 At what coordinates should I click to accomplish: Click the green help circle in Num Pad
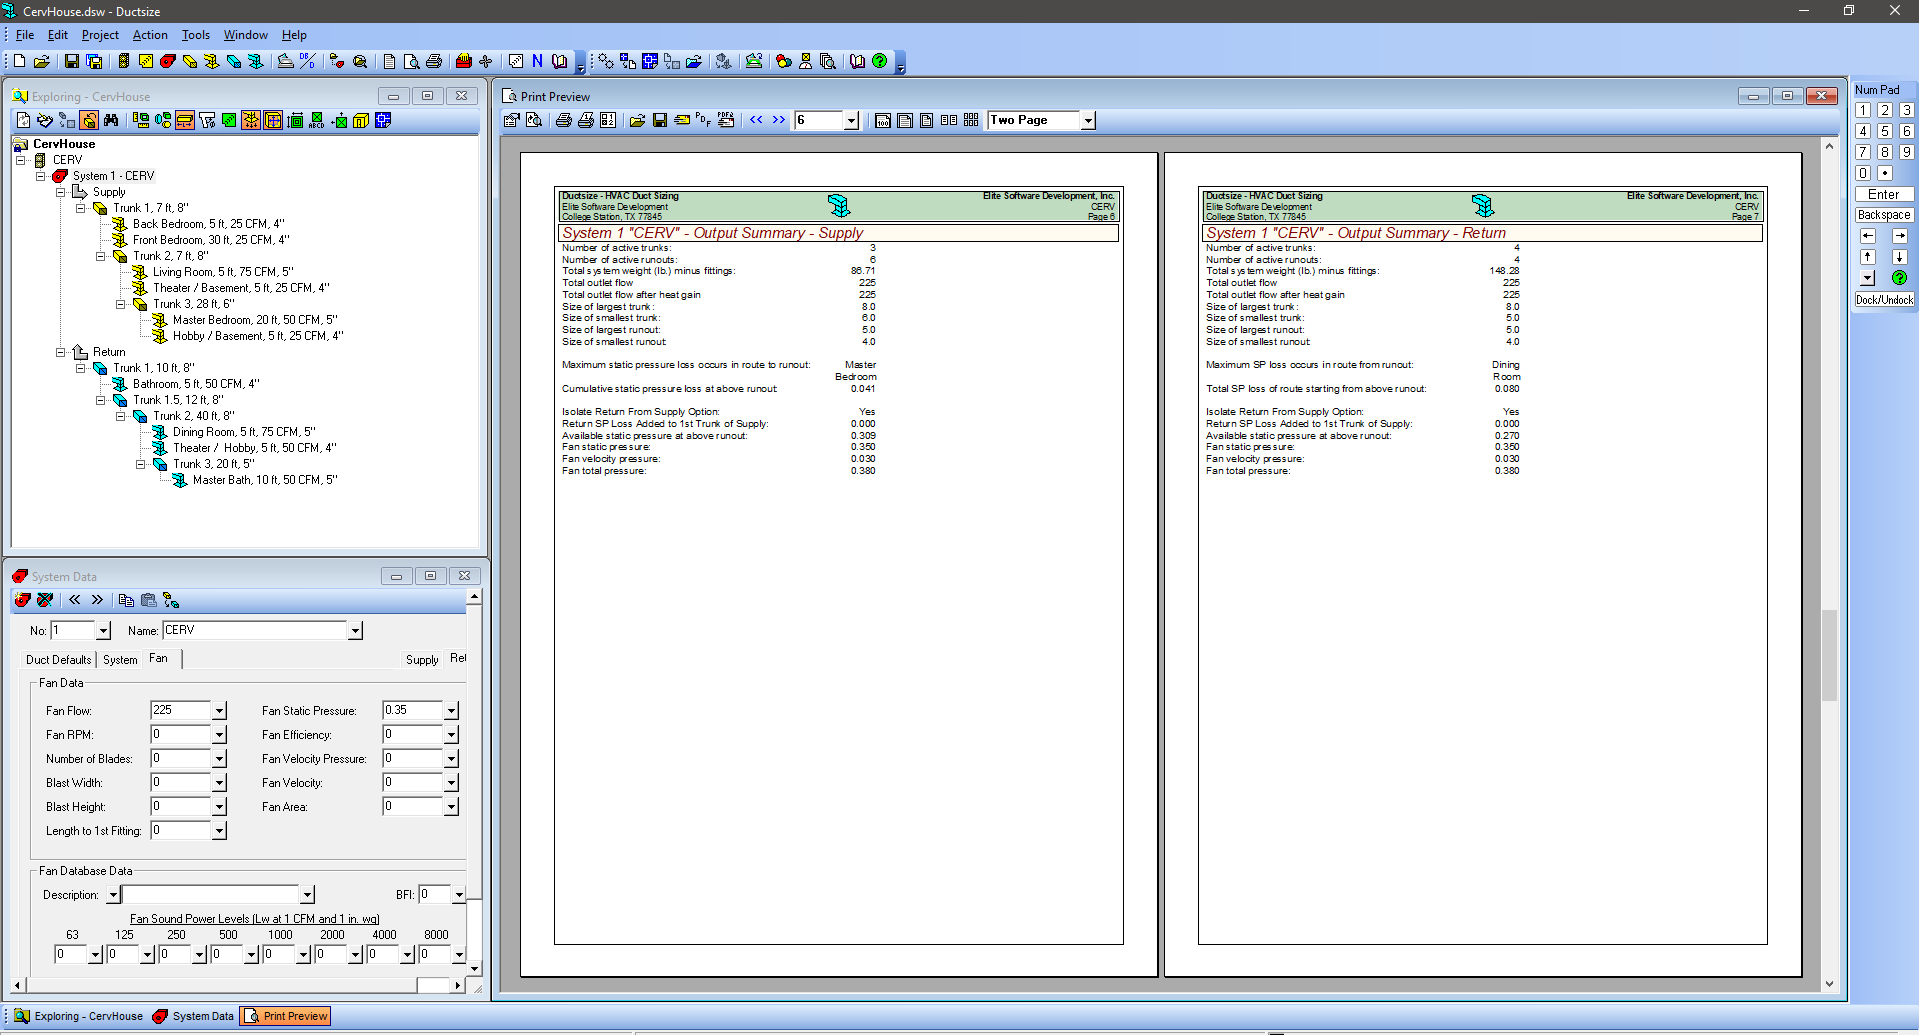tap(1900, 278)
